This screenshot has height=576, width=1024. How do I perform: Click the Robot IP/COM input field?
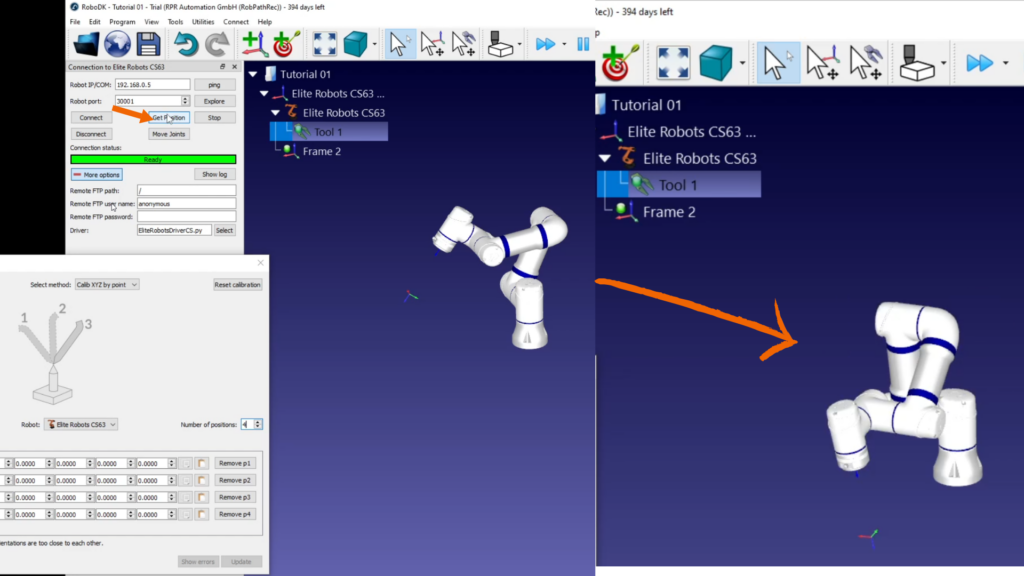pyautogui.click(x=152, y=85)
